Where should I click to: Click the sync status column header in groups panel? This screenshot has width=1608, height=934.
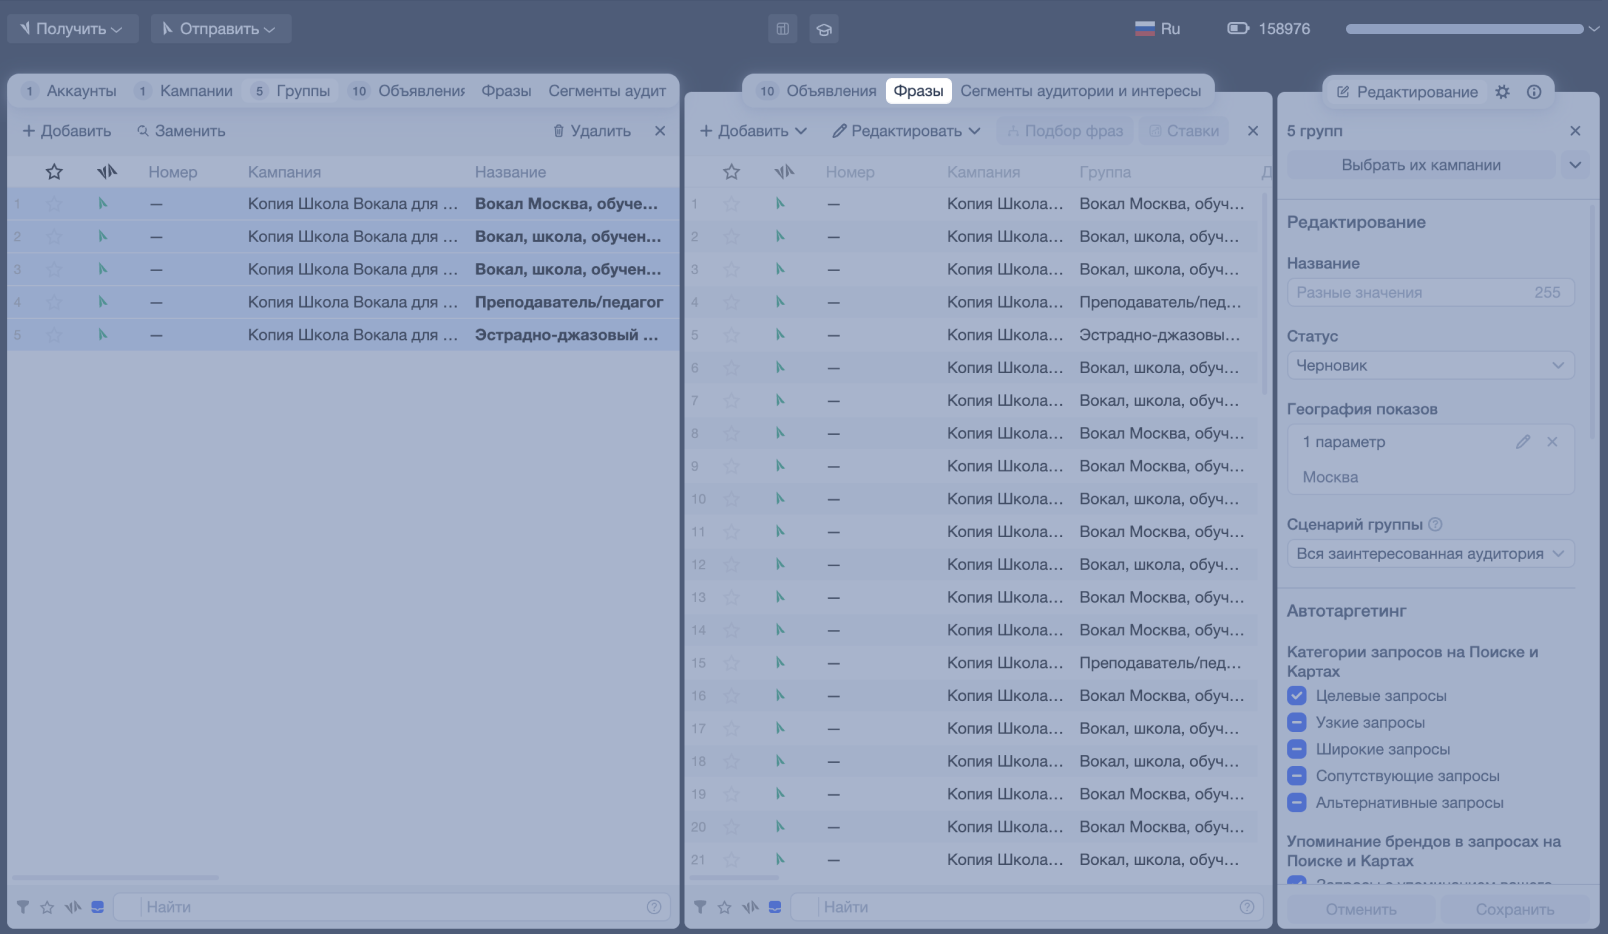(107, 172)
